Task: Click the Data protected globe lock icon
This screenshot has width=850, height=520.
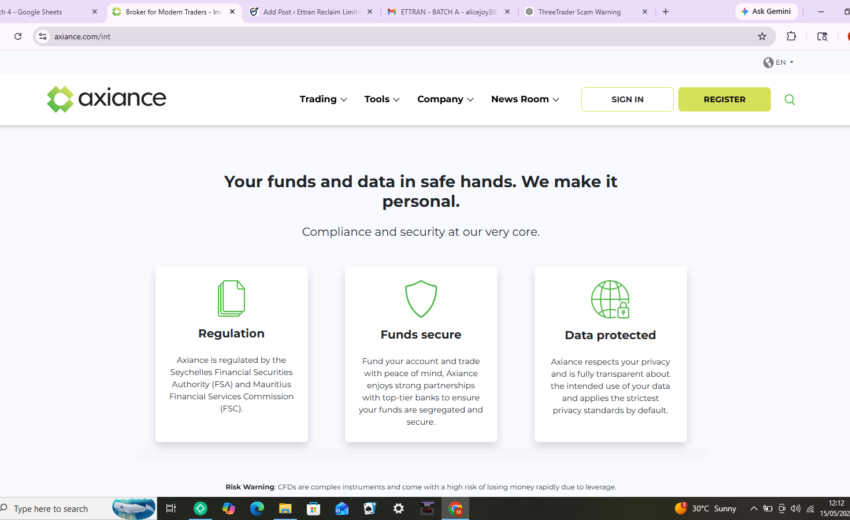Action: click(610, 299)
